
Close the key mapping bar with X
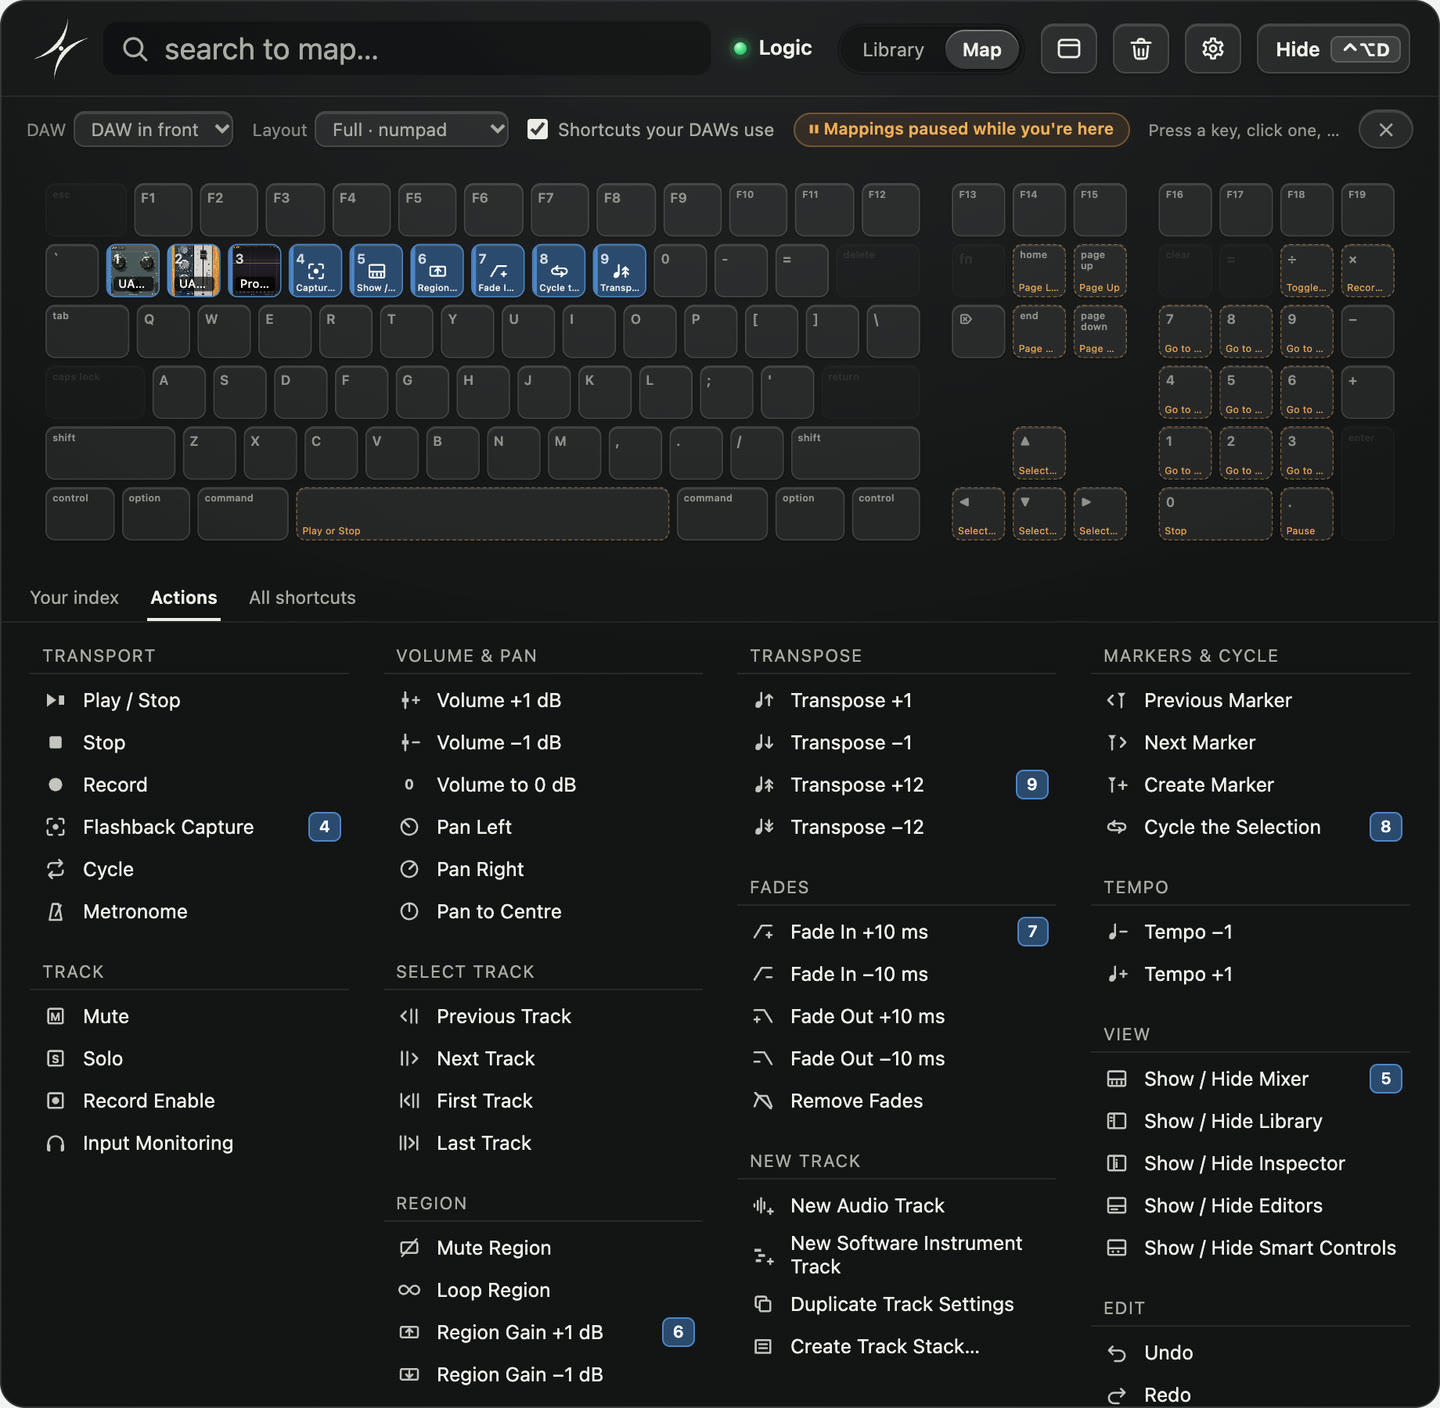(x=1386, y=129)
